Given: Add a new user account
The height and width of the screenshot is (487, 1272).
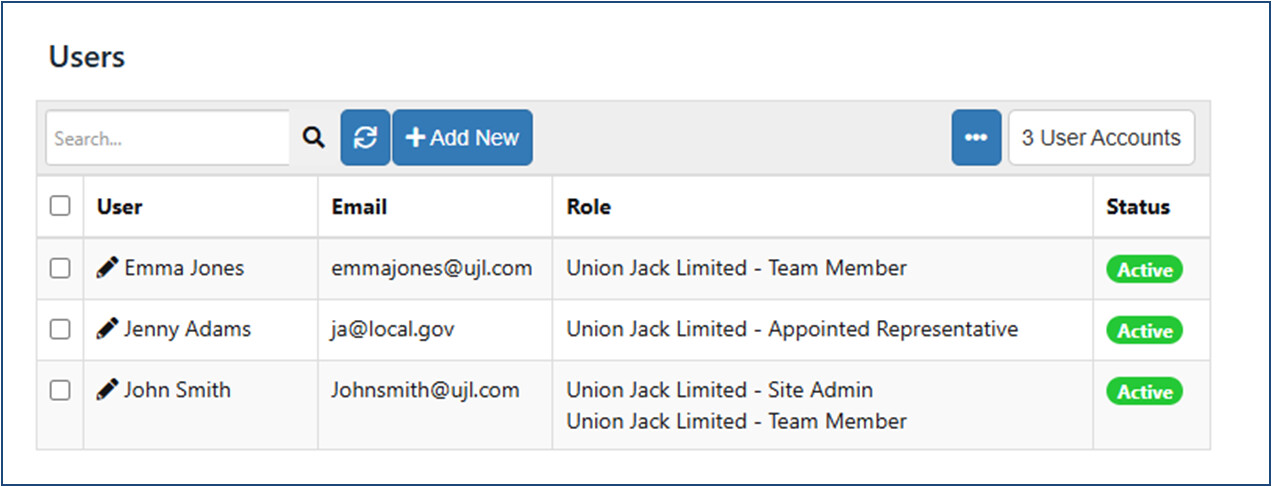Looking at the screenshot, I should [x=462, y=138].
